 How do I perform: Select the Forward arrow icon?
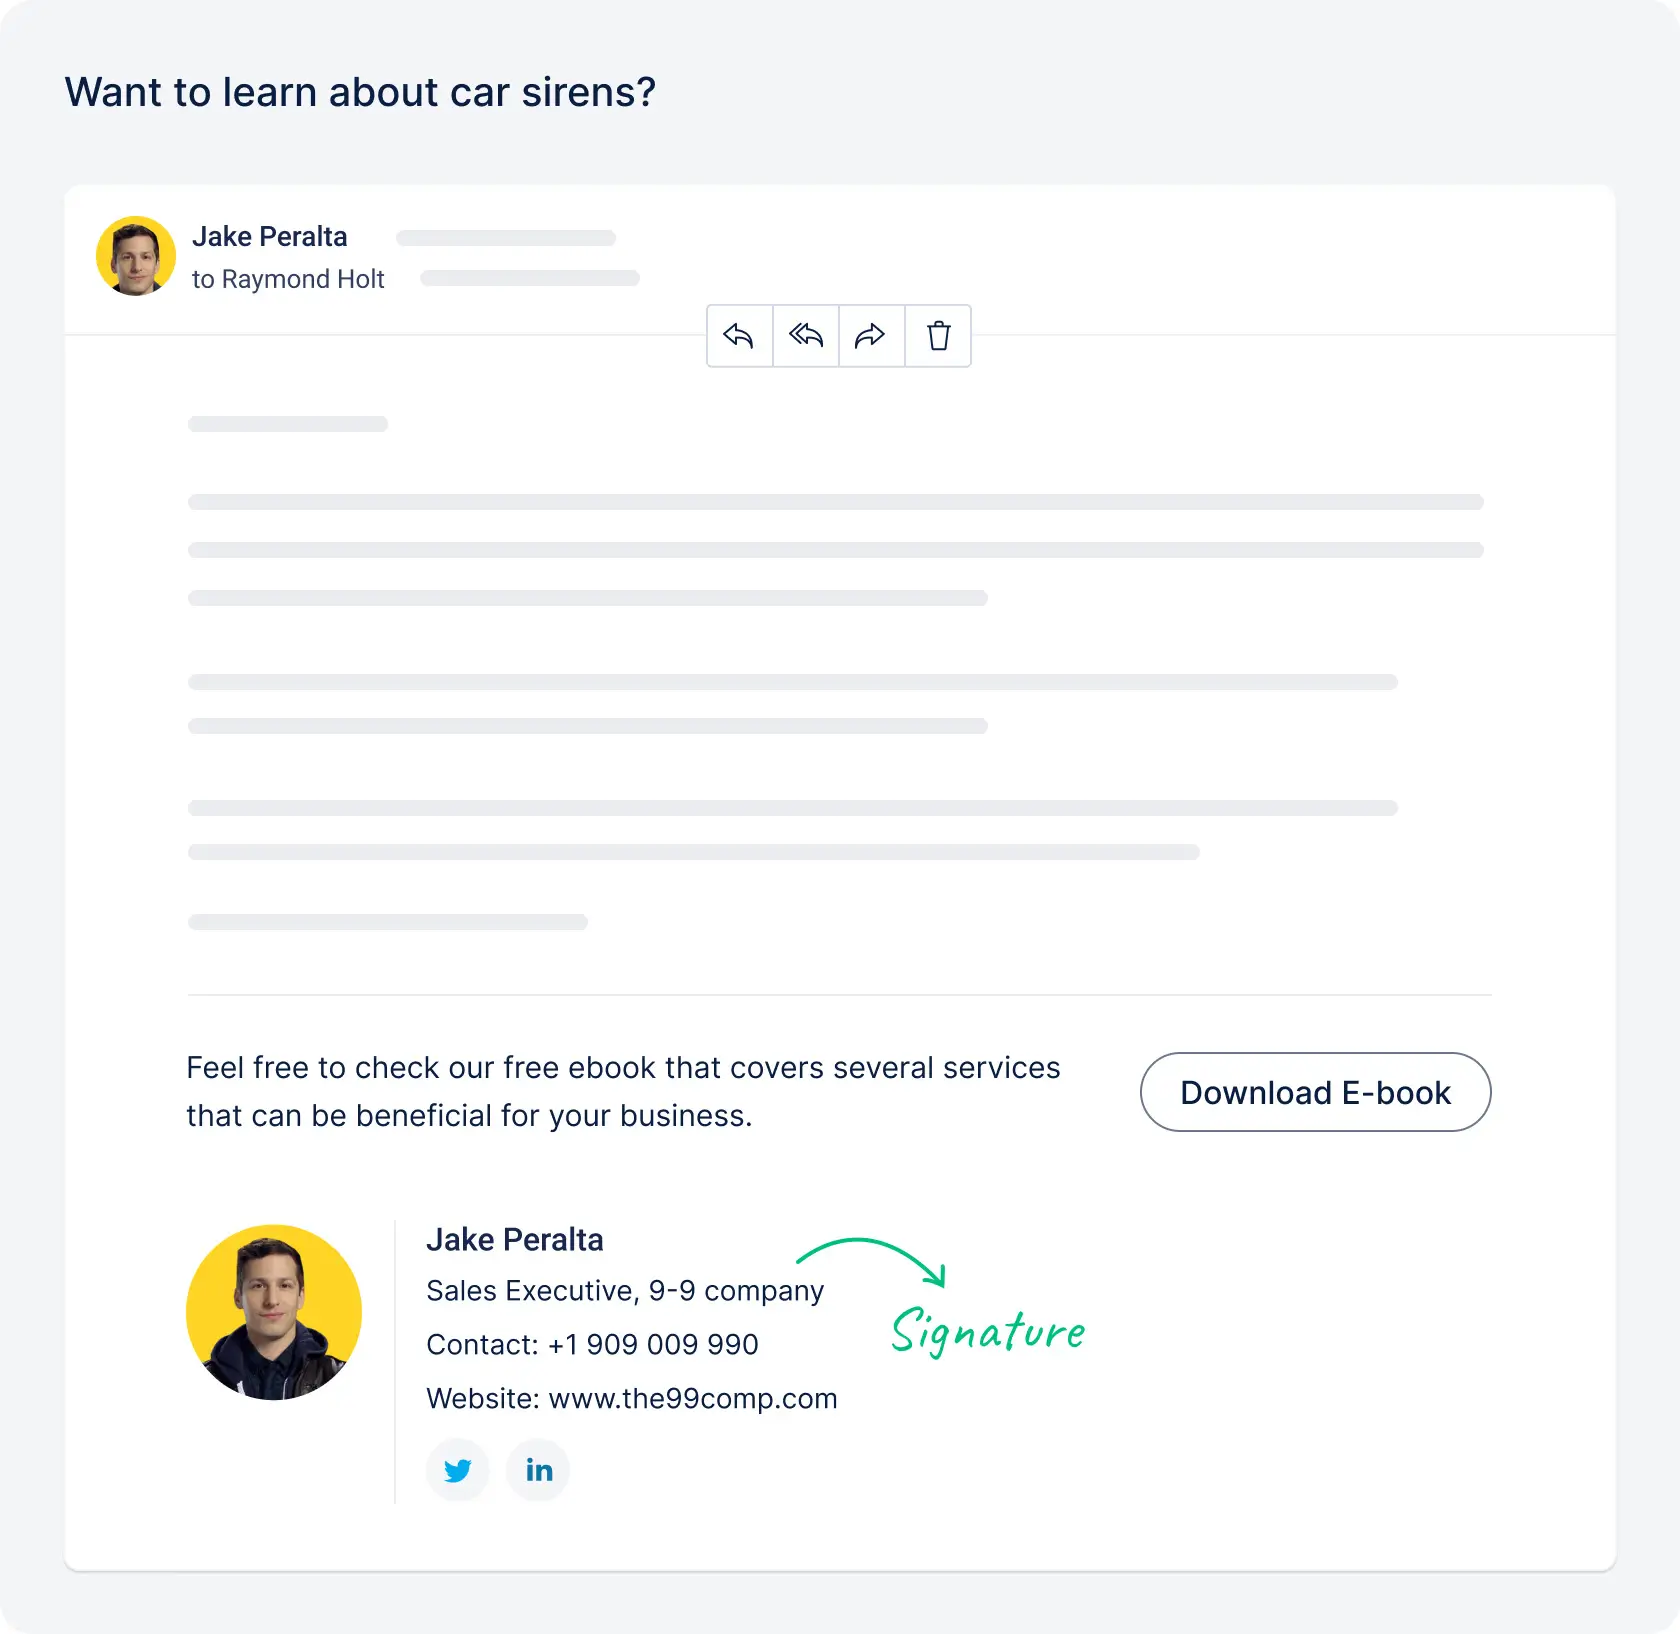pos(870,336)
